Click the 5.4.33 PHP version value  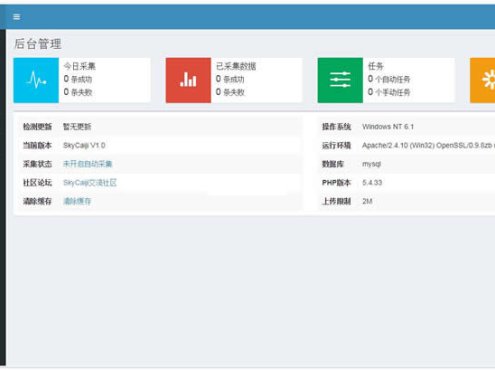pyautogui.click(x=372, y=183)
